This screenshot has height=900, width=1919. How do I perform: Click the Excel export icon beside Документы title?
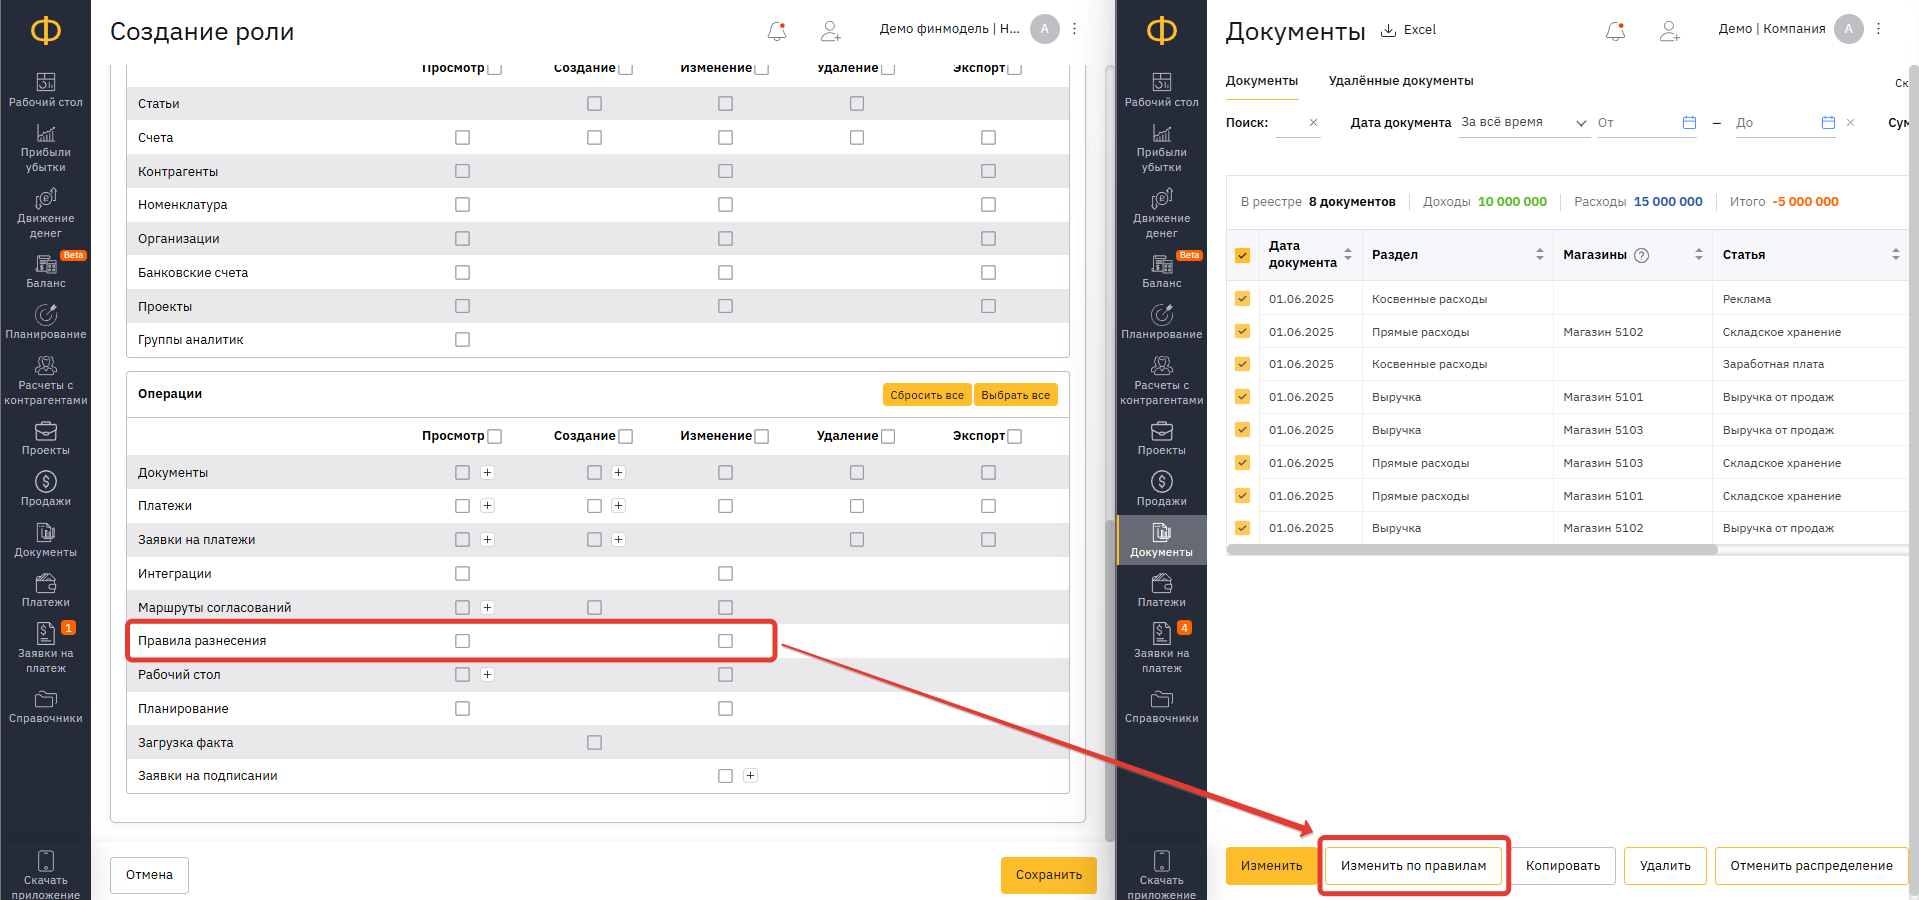coord(1388,30)
